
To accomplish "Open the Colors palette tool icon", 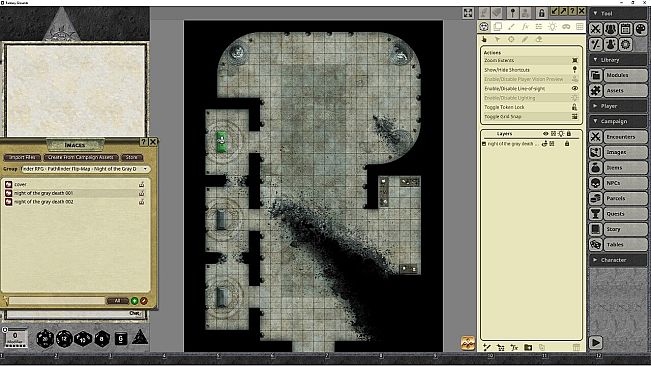I will point(641,29).
